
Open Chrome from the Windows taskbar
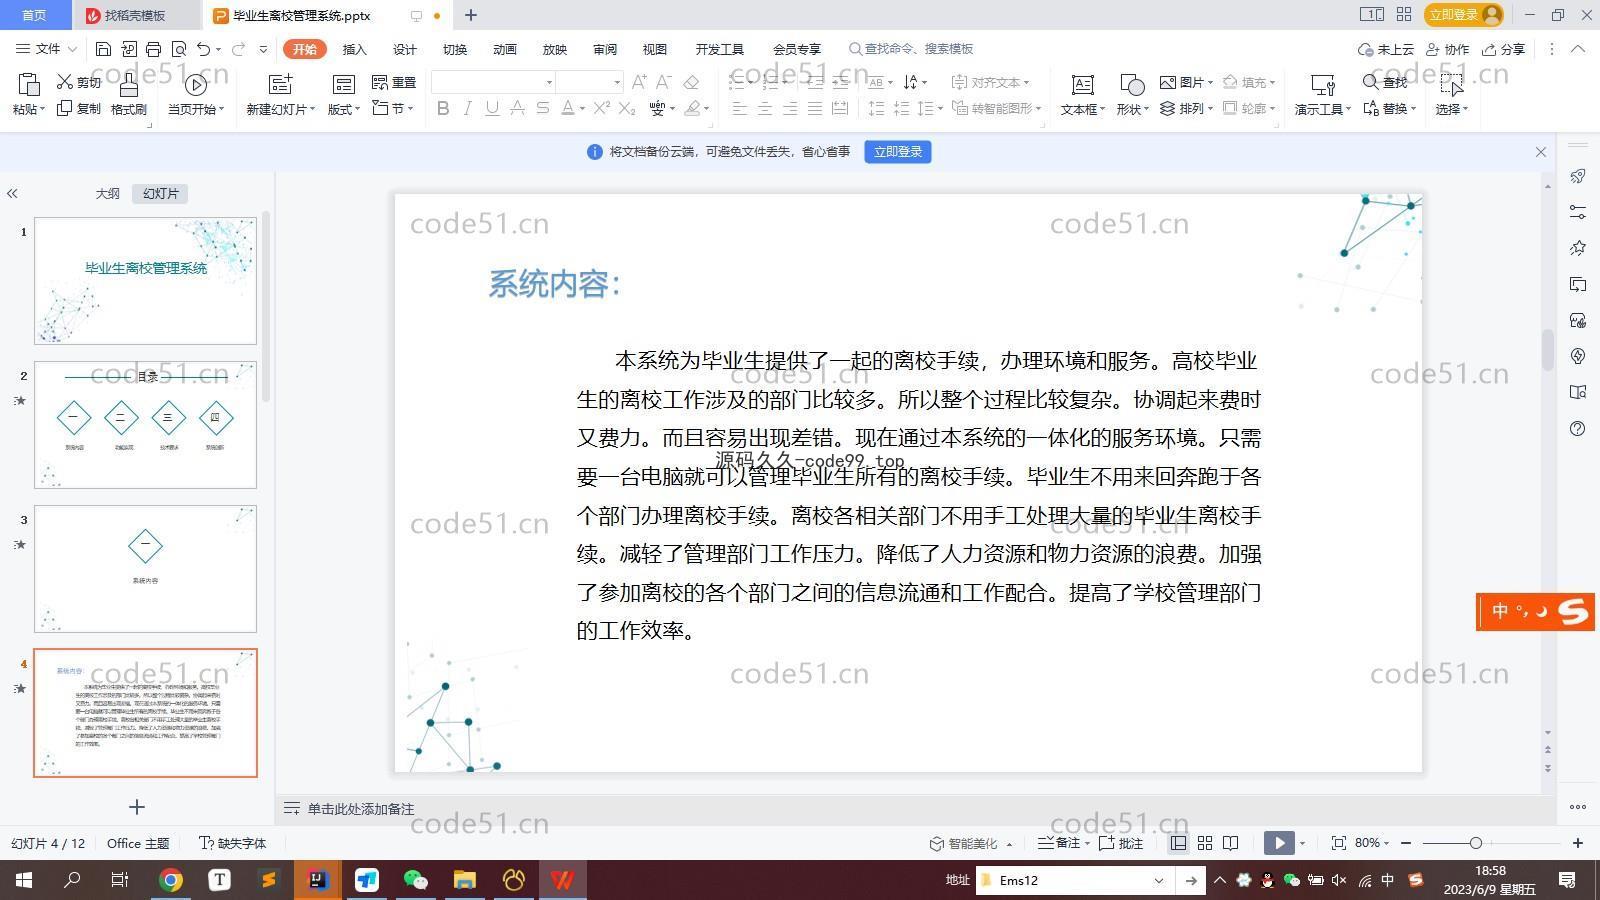click(171, 880)
